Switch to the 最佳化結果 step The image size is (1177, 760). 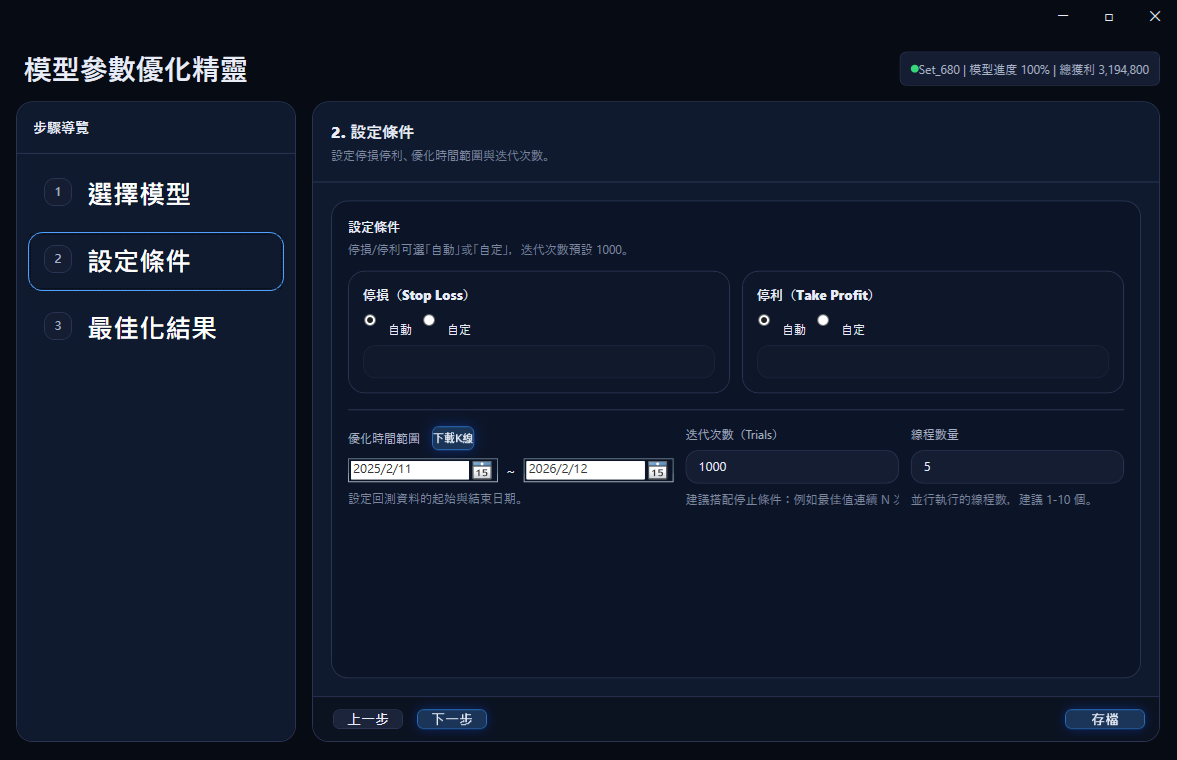152,328
